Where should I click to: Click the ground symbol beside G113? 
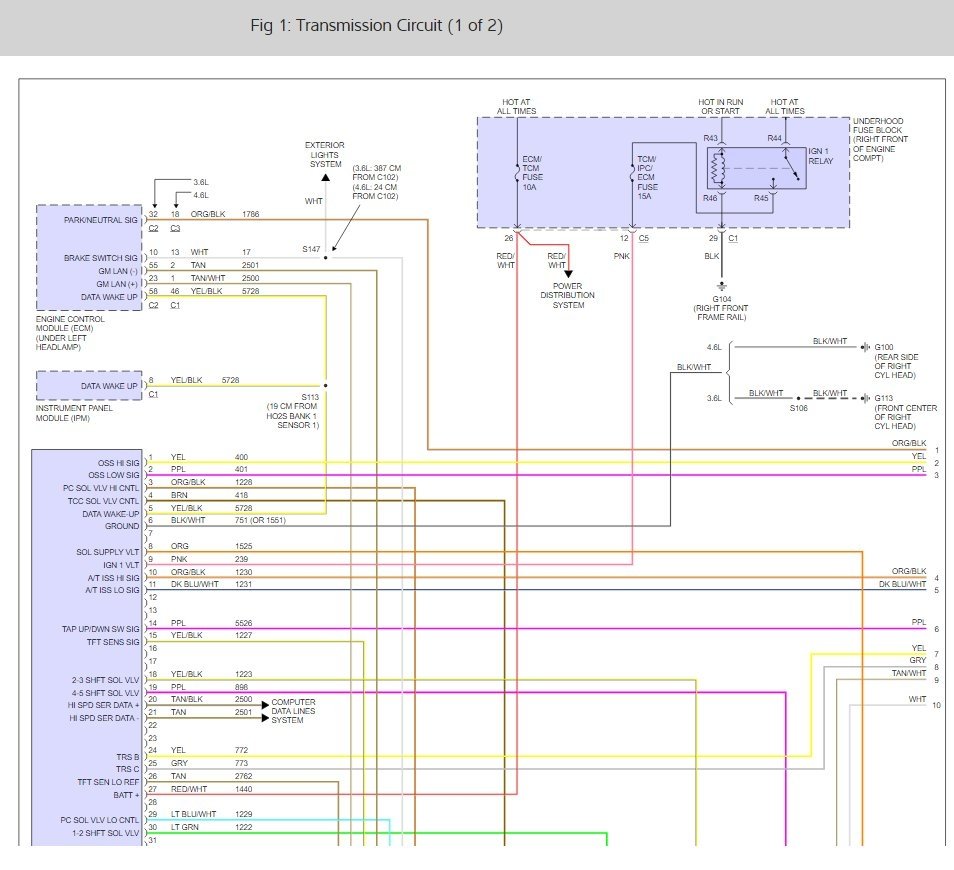pyautogui.click(x=865, y=398)
